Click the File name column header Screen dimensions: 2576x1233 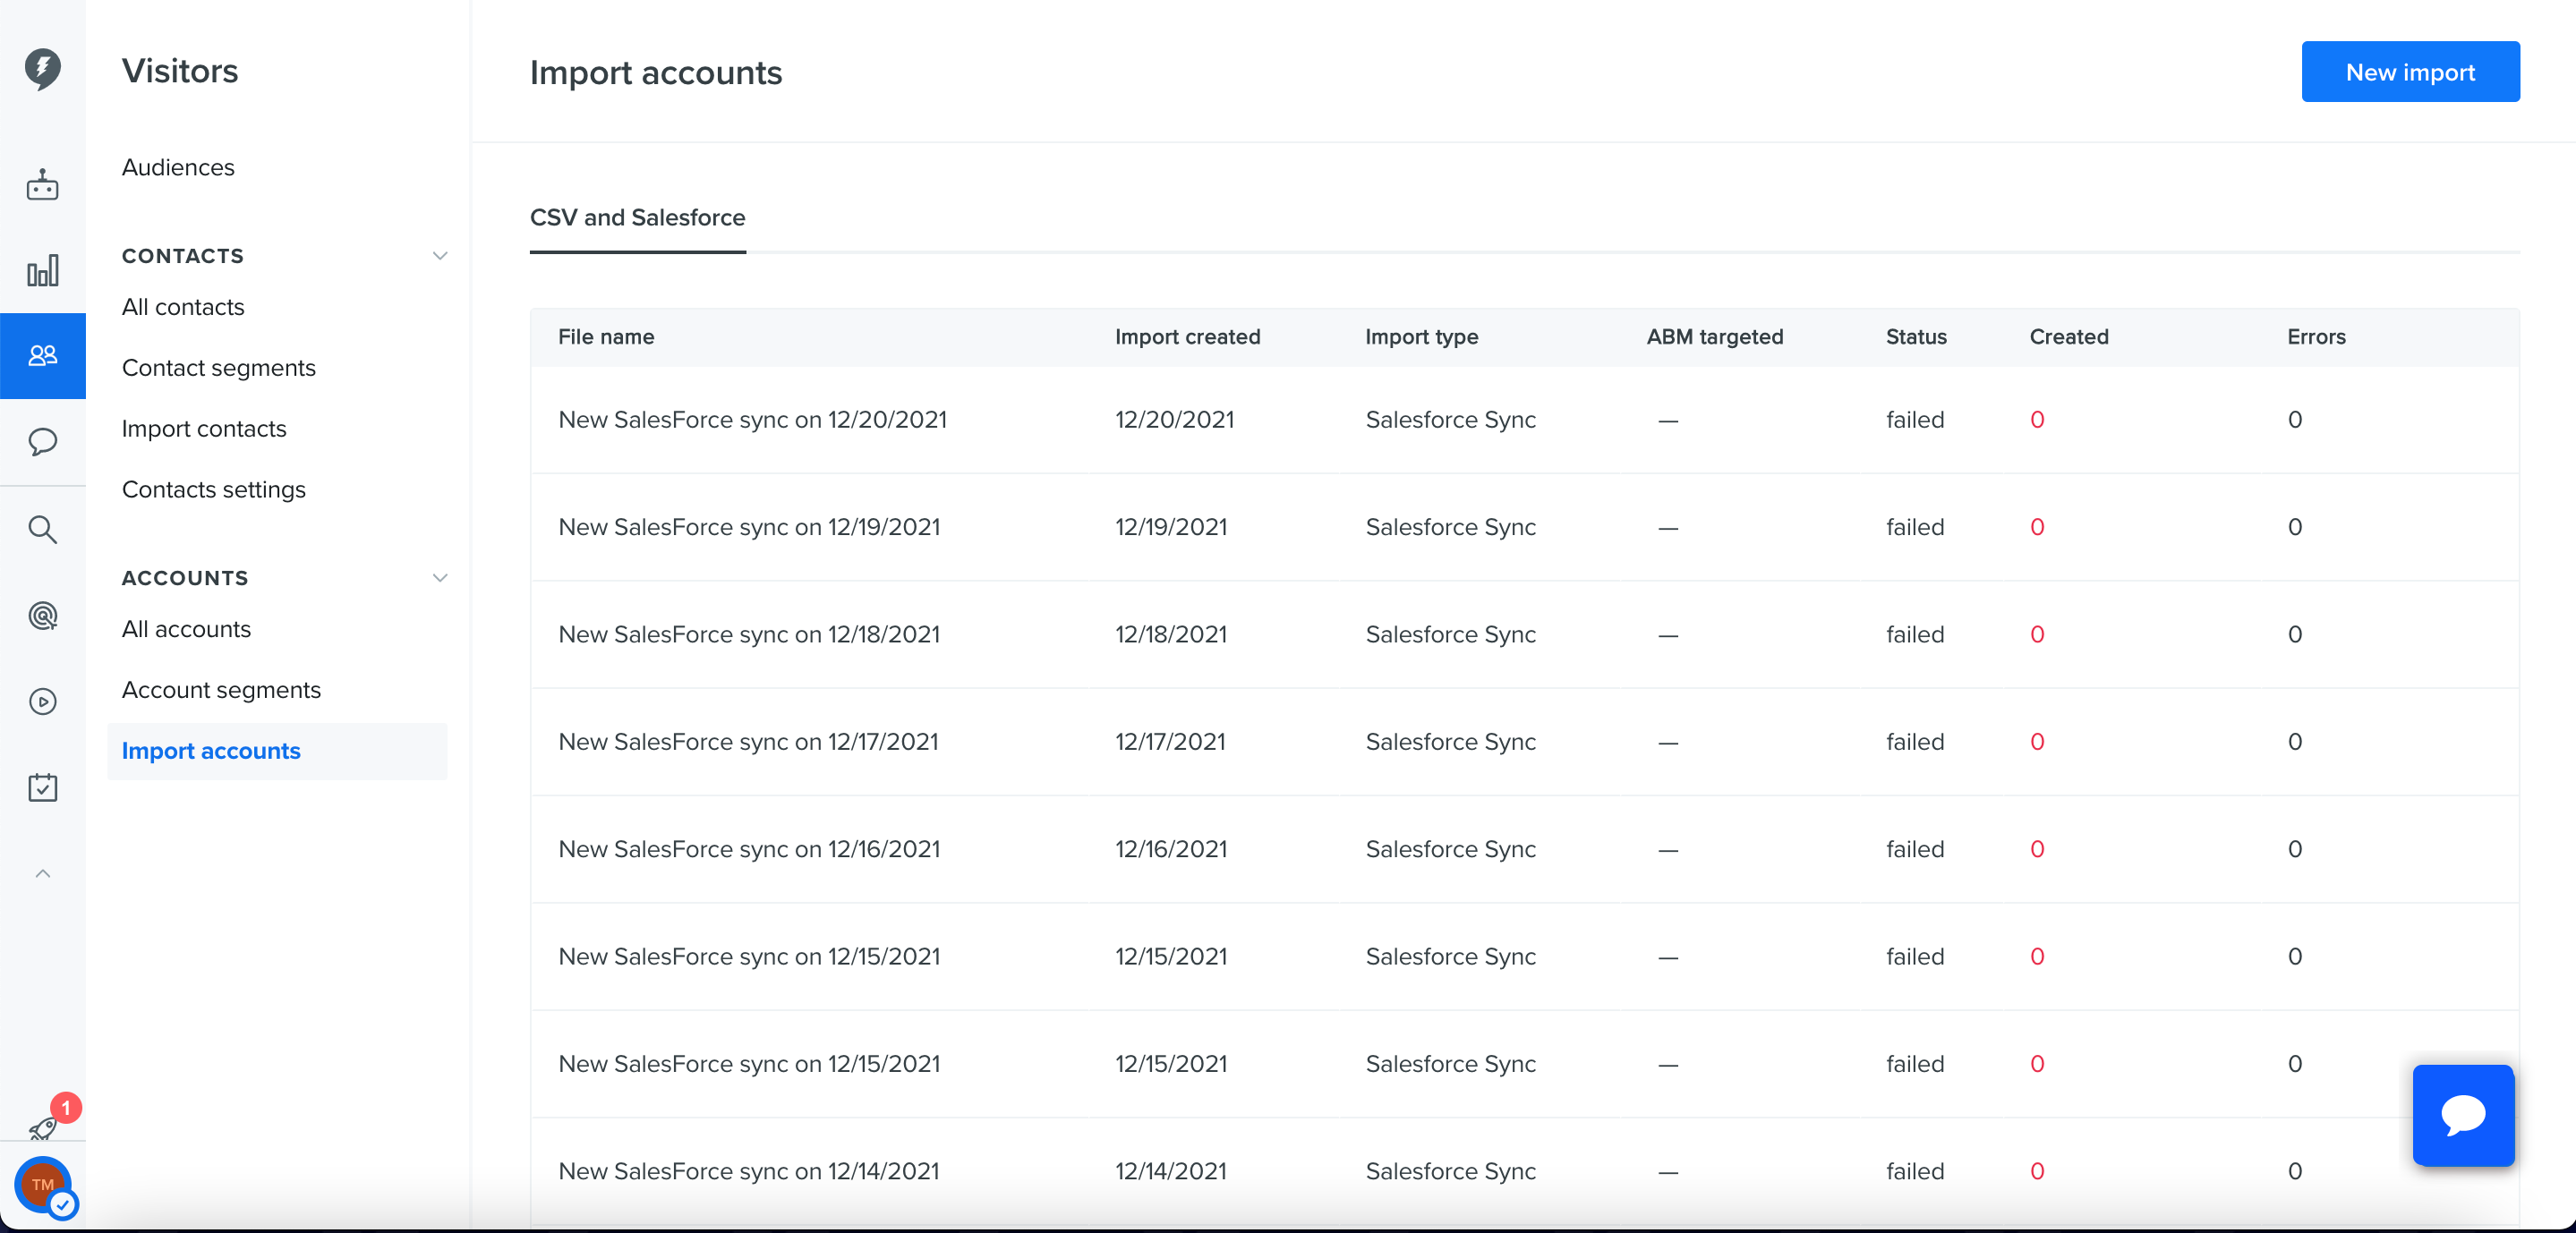click(606, 337)
